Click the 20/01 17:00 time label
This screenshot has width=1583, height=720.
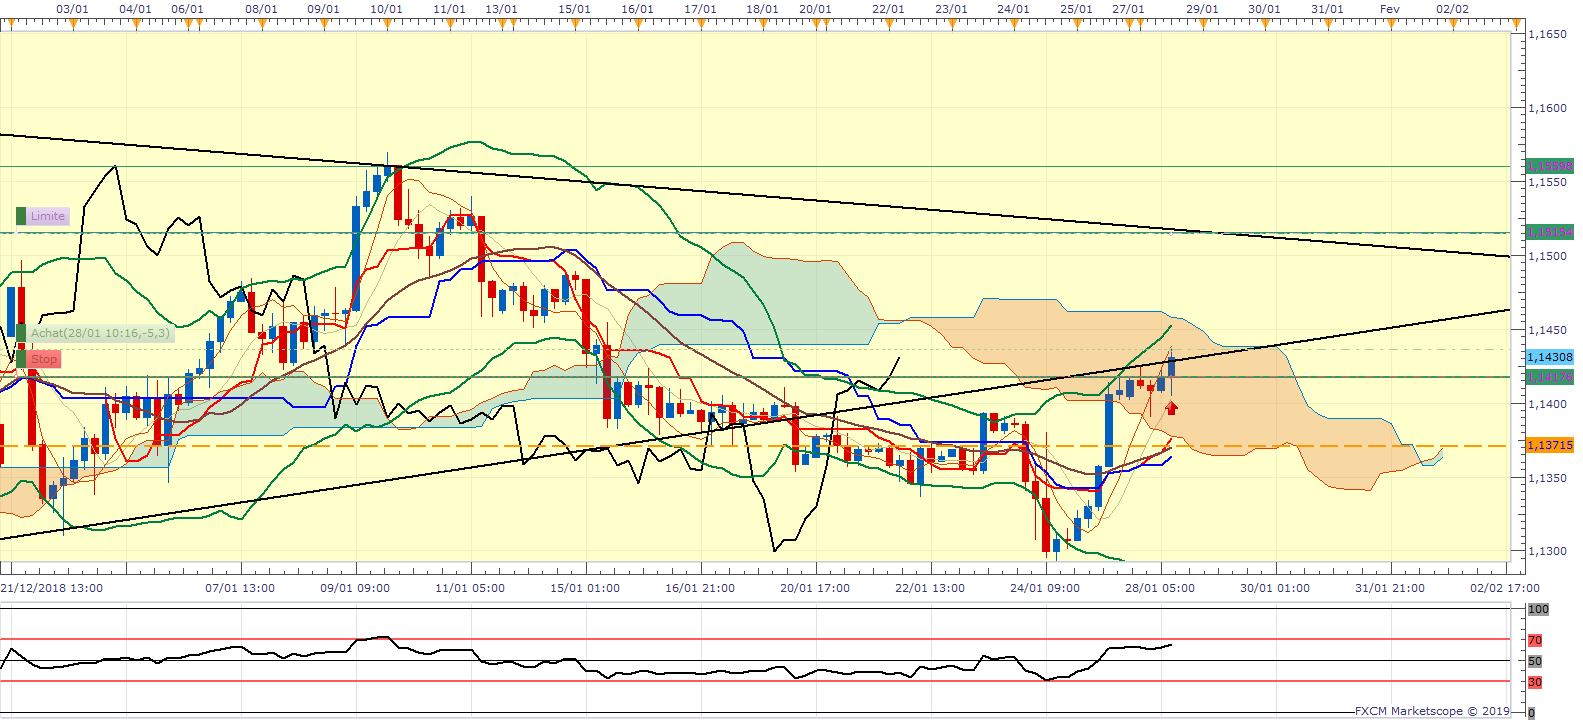(815, 588)
